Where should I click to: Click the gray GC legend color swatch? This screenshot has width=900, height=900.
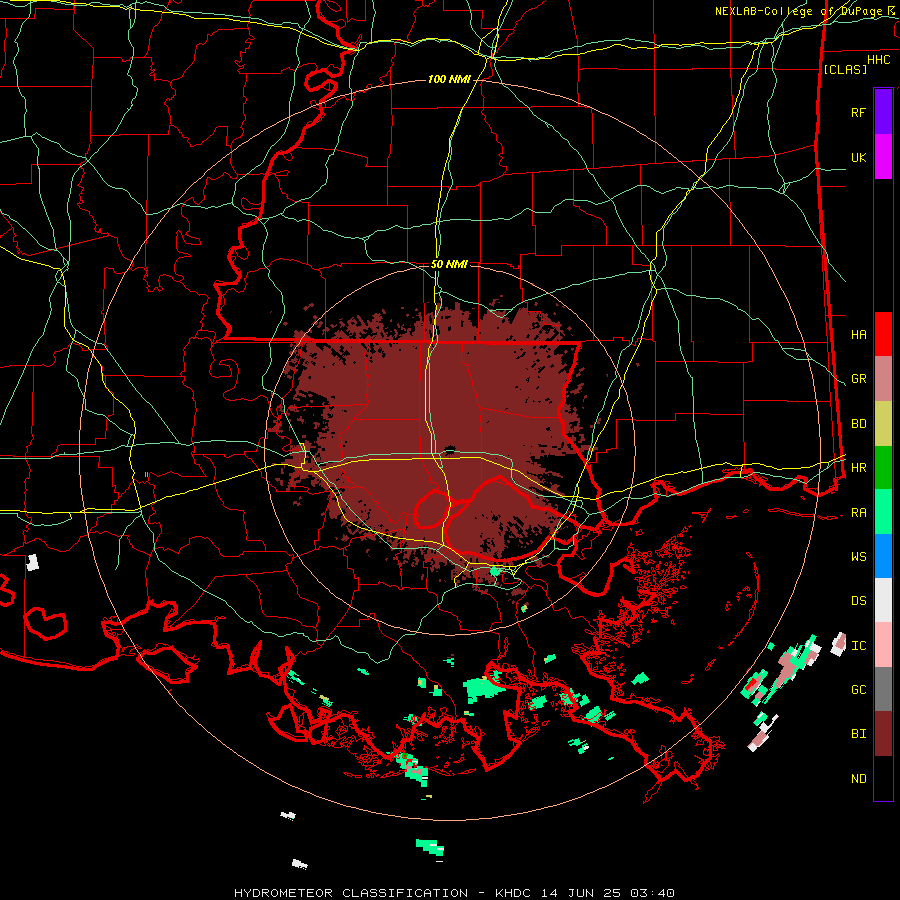[883, 689]
